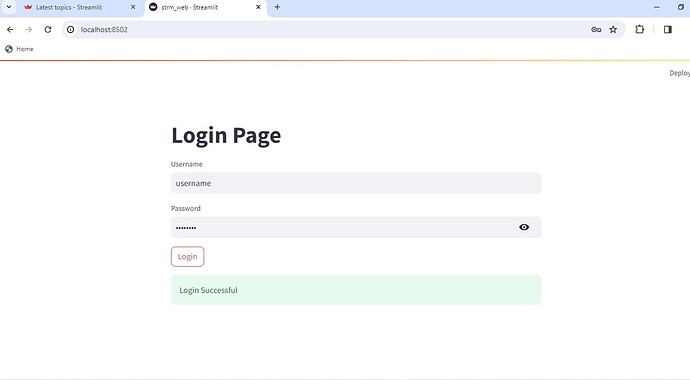The height and width of the screenshot is (380, 690).
Task: Click the browser back arrow
Action: (x=10, y=29)
